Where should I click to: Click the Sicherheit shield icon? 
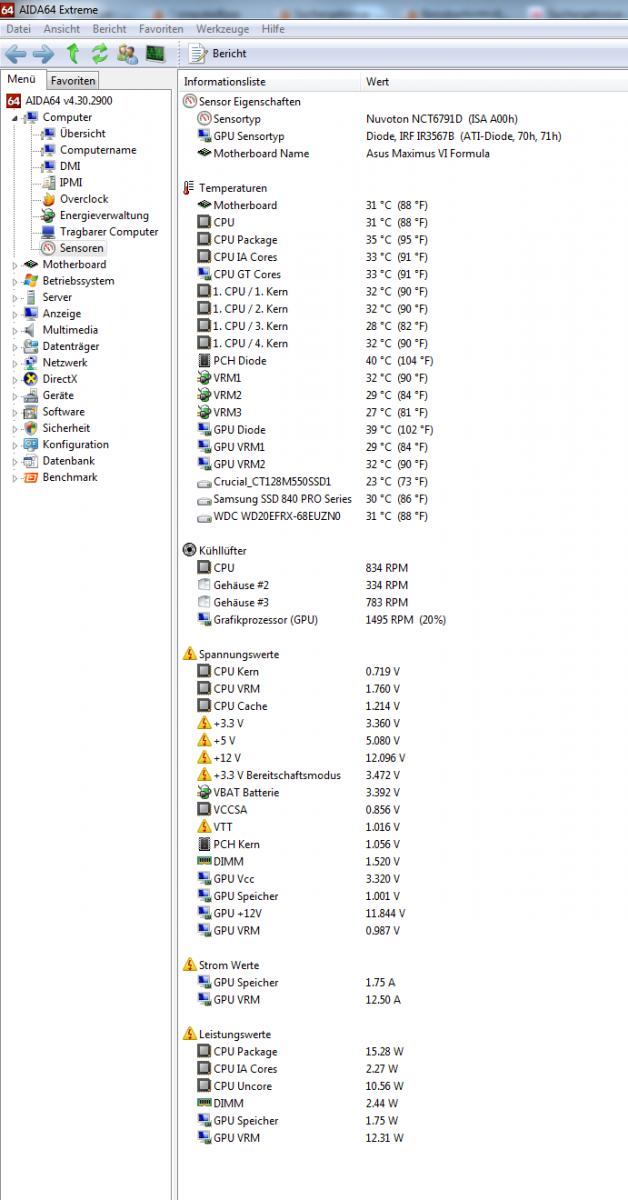click(x=31, y=428)
